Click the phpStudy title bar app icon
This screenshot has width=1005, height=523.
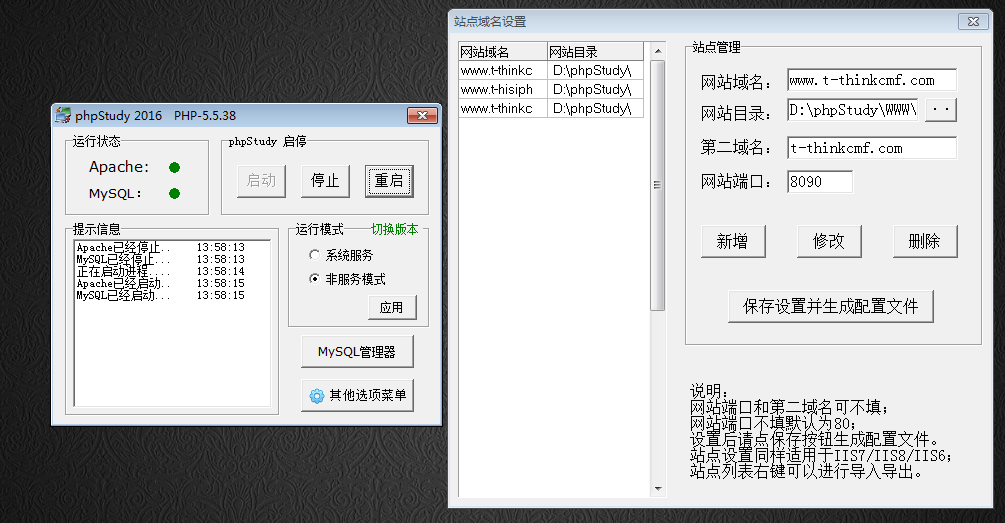[63, 115]
